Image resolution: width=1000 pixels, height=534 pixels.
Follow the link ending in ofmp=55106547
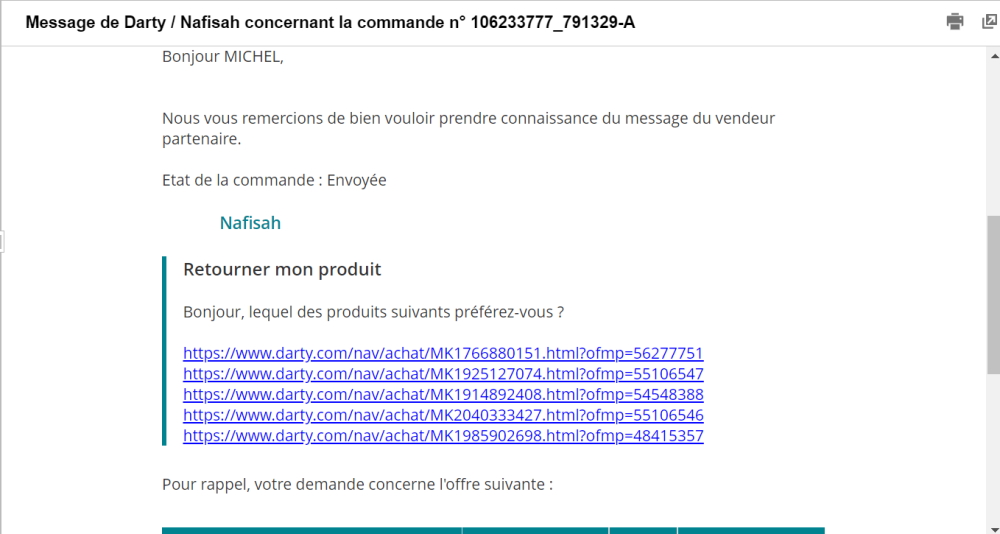point(443,374)
